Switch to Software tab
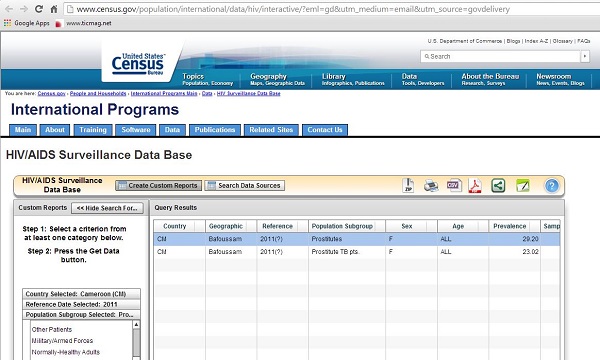600x360 pixels. [136, 130]
